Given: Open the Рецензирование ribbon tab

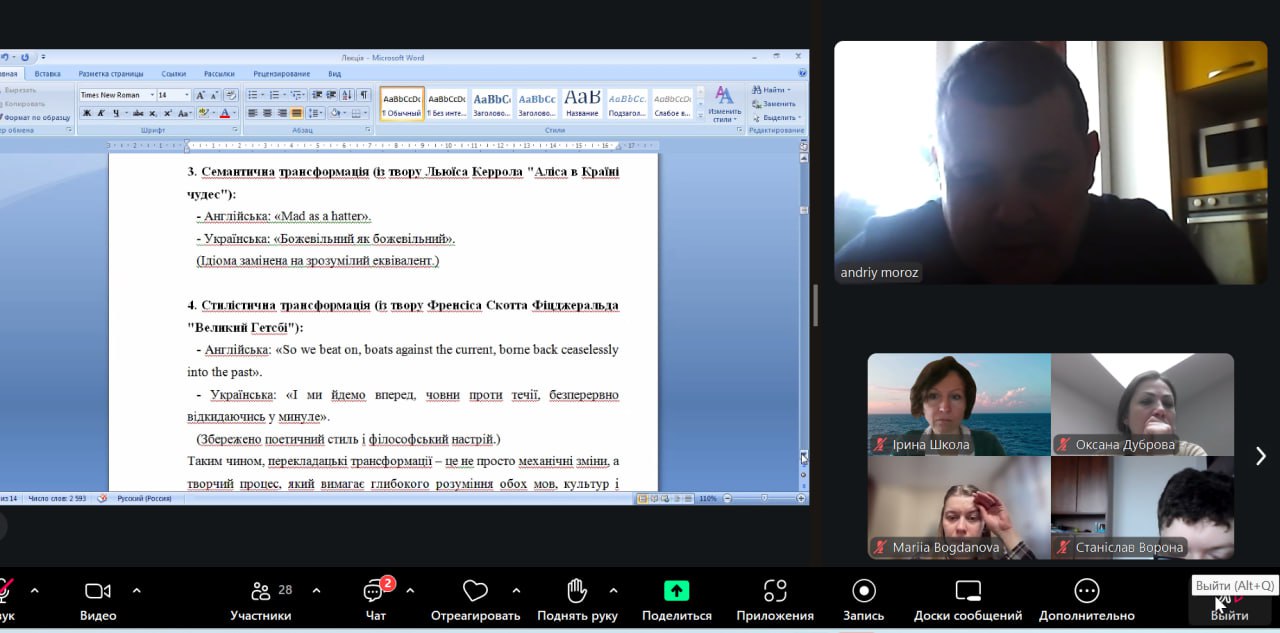Looking at the screenshot, I should click(x=281, y=74).
